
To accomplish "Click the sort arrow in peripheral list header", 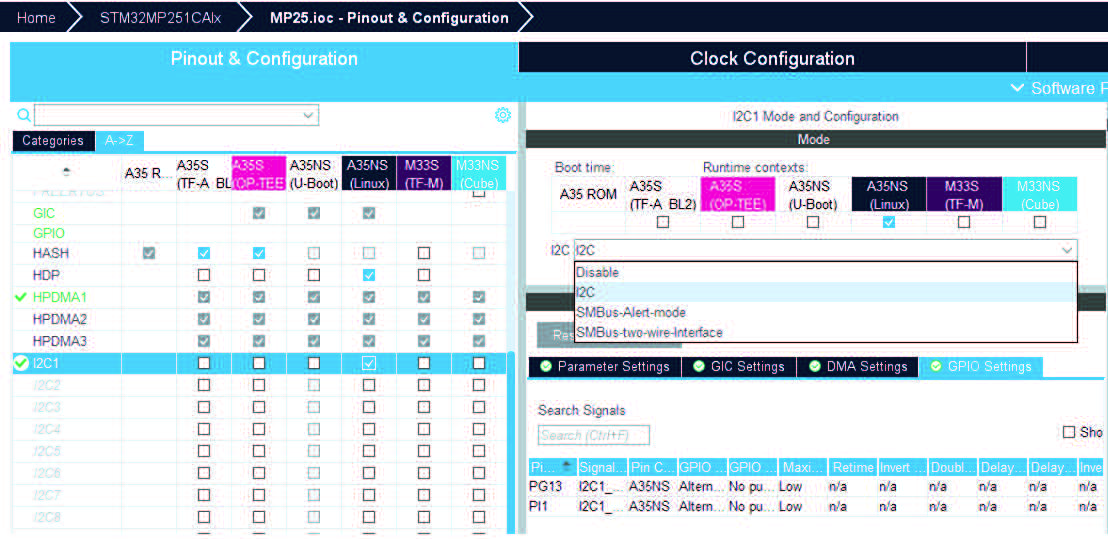I will click(66, 171).
